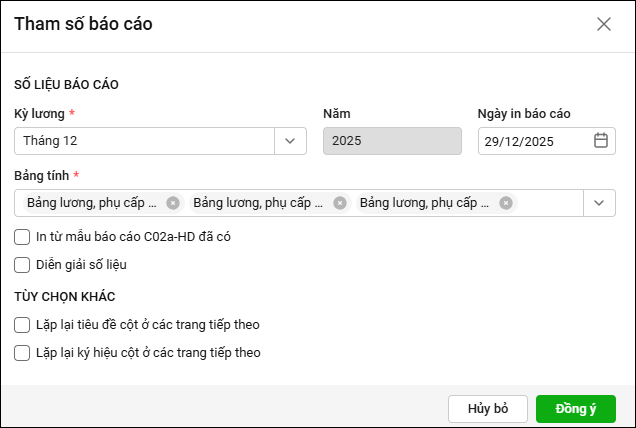The width and height of the screenshot is (636, 428).
Task: Select the second Bảng lương, phụ cấp tag
Action: [x=258, y=203]
